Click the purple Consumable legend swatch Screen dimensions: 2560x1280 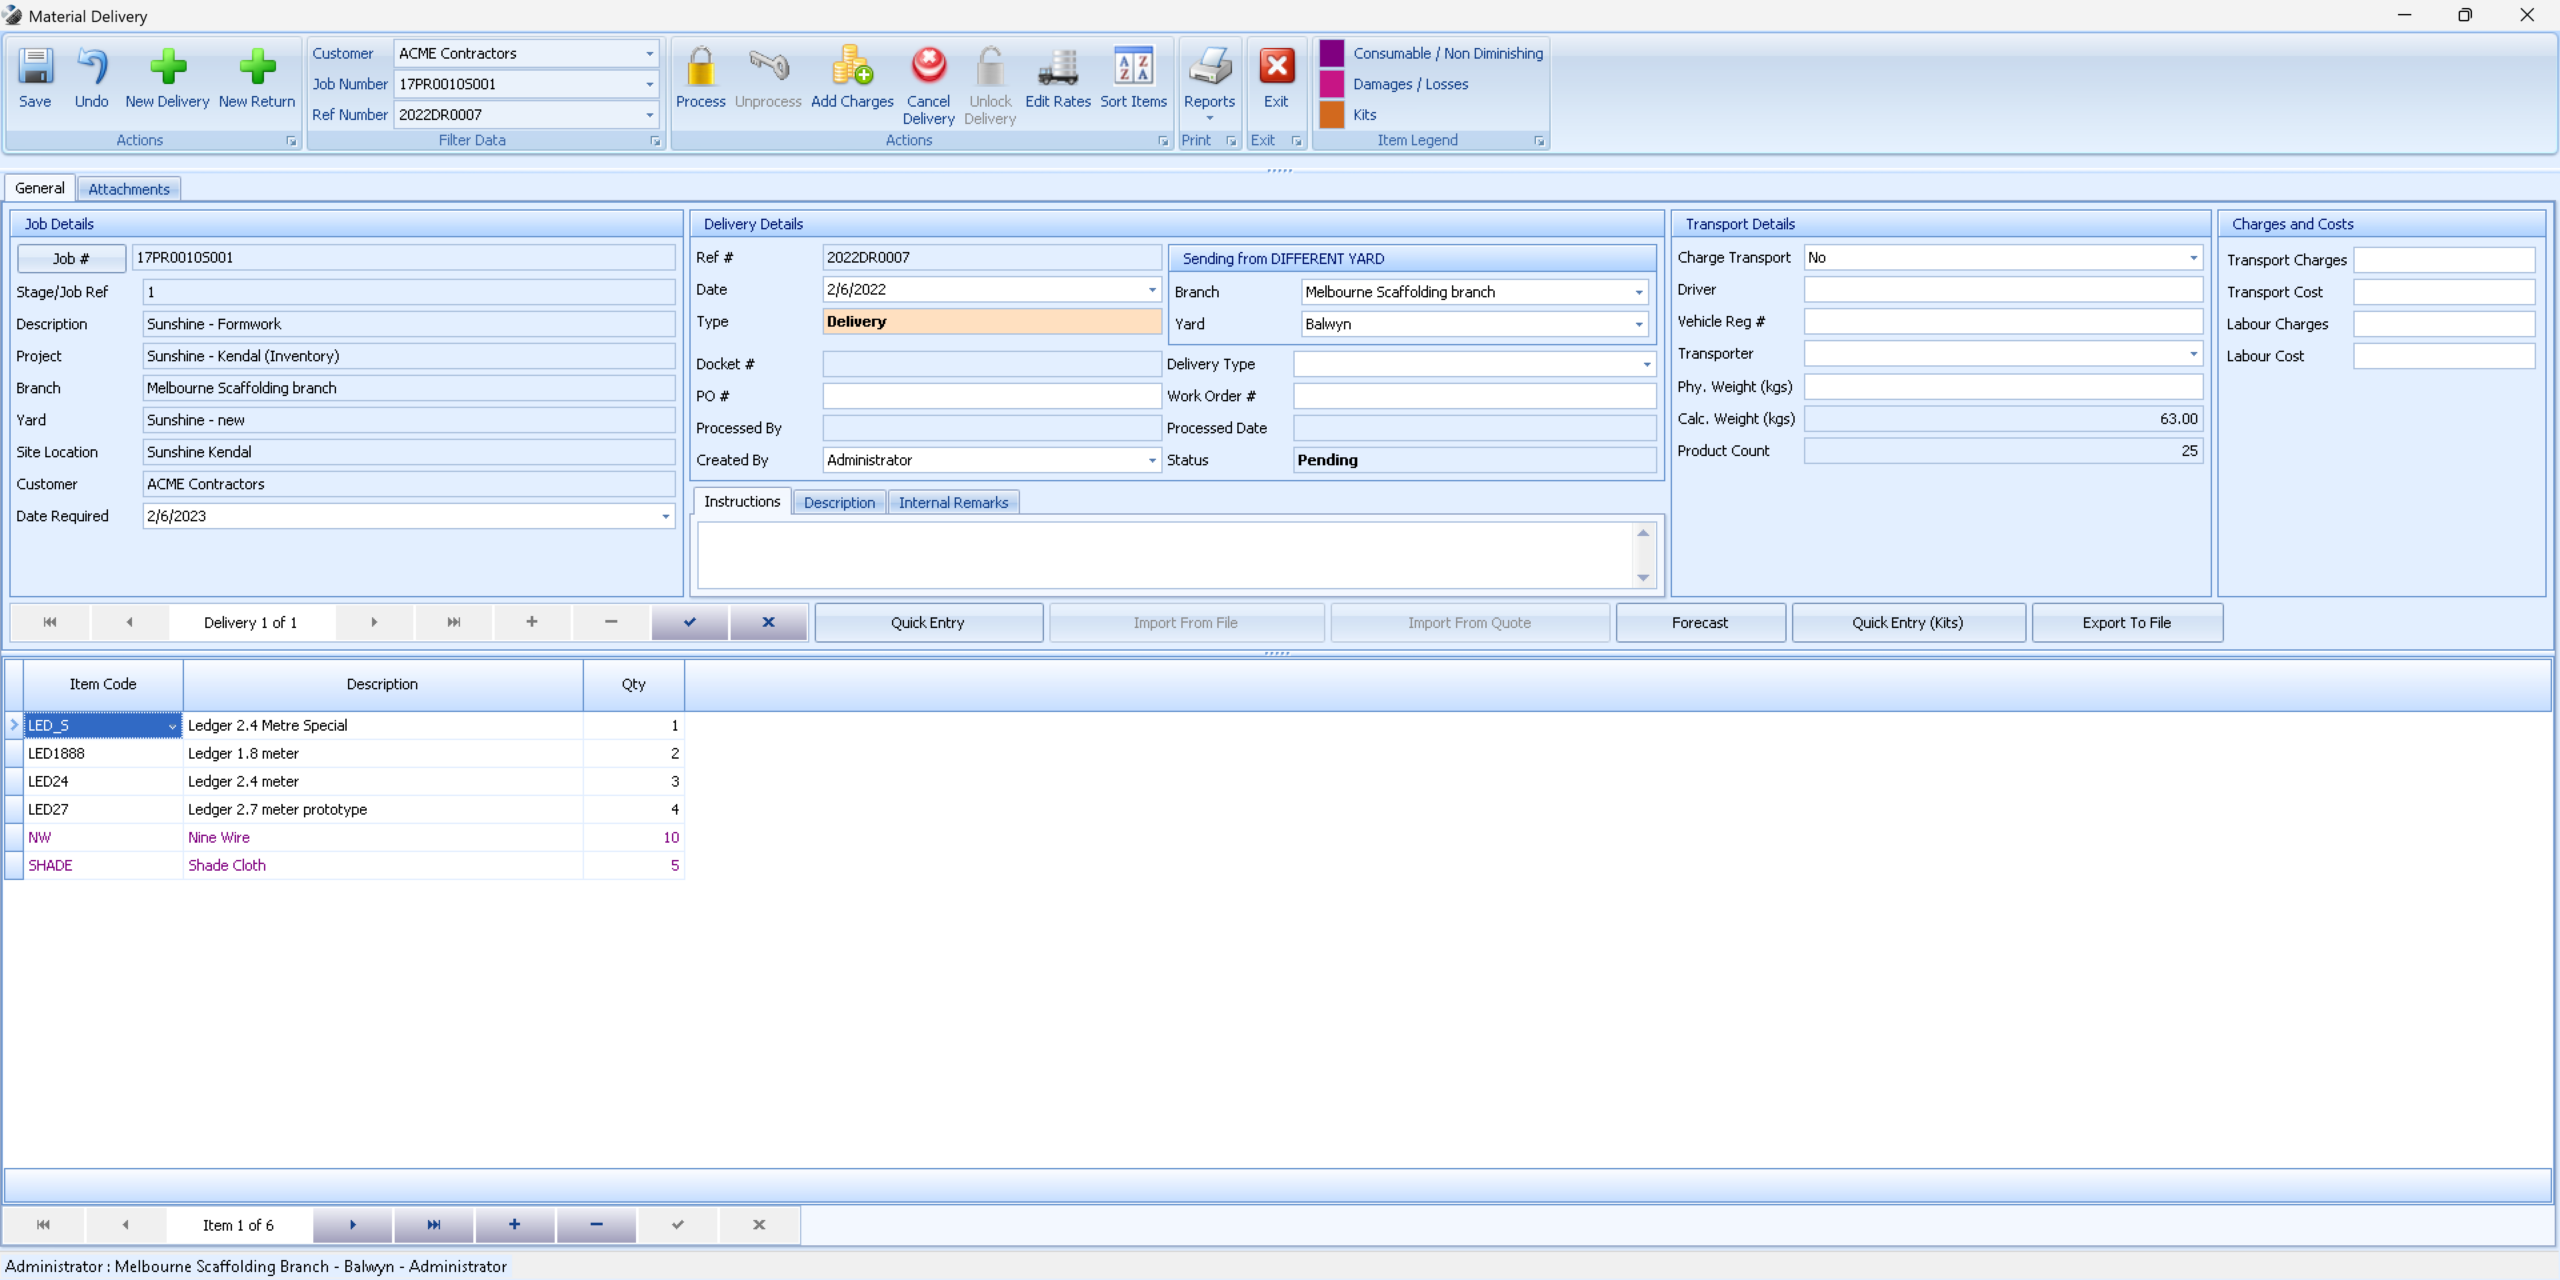pos(1331,53)
